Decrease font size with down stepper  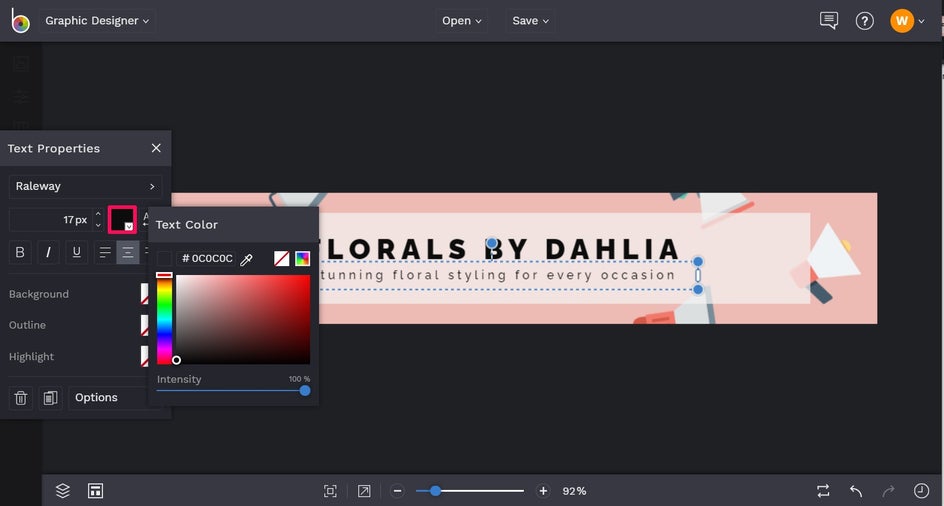(98, 225)
